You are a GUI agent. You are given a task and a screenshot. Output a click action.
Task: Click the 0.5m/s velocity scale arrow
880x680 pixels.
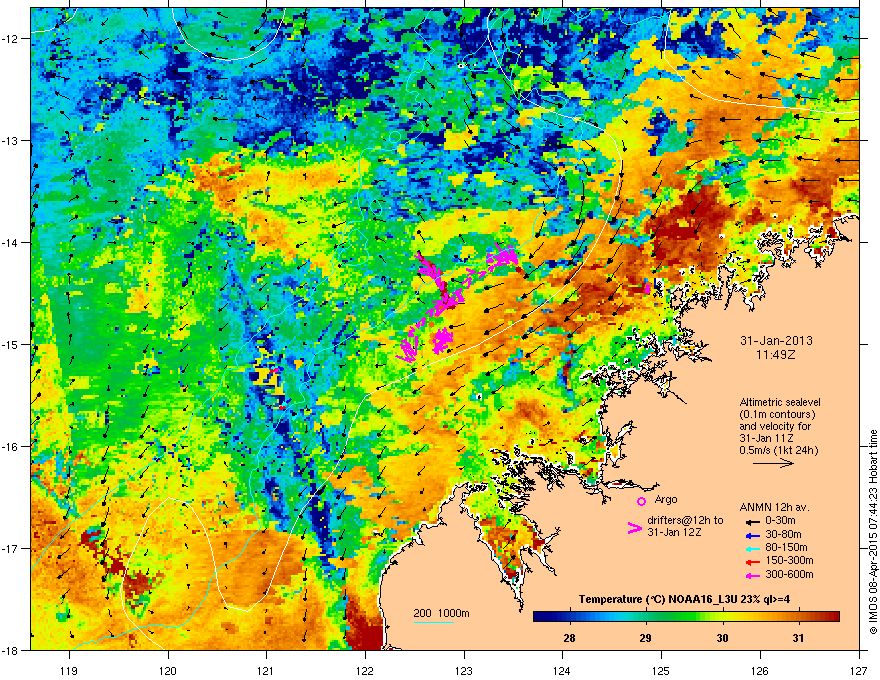pos(773,463)
